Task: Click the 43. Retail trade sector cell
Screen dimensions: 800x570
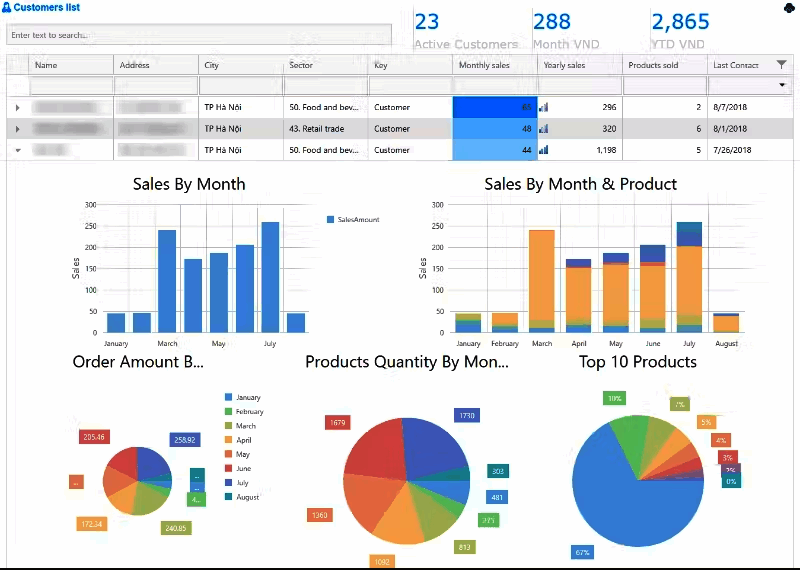Action: click(x=326, y=129)
